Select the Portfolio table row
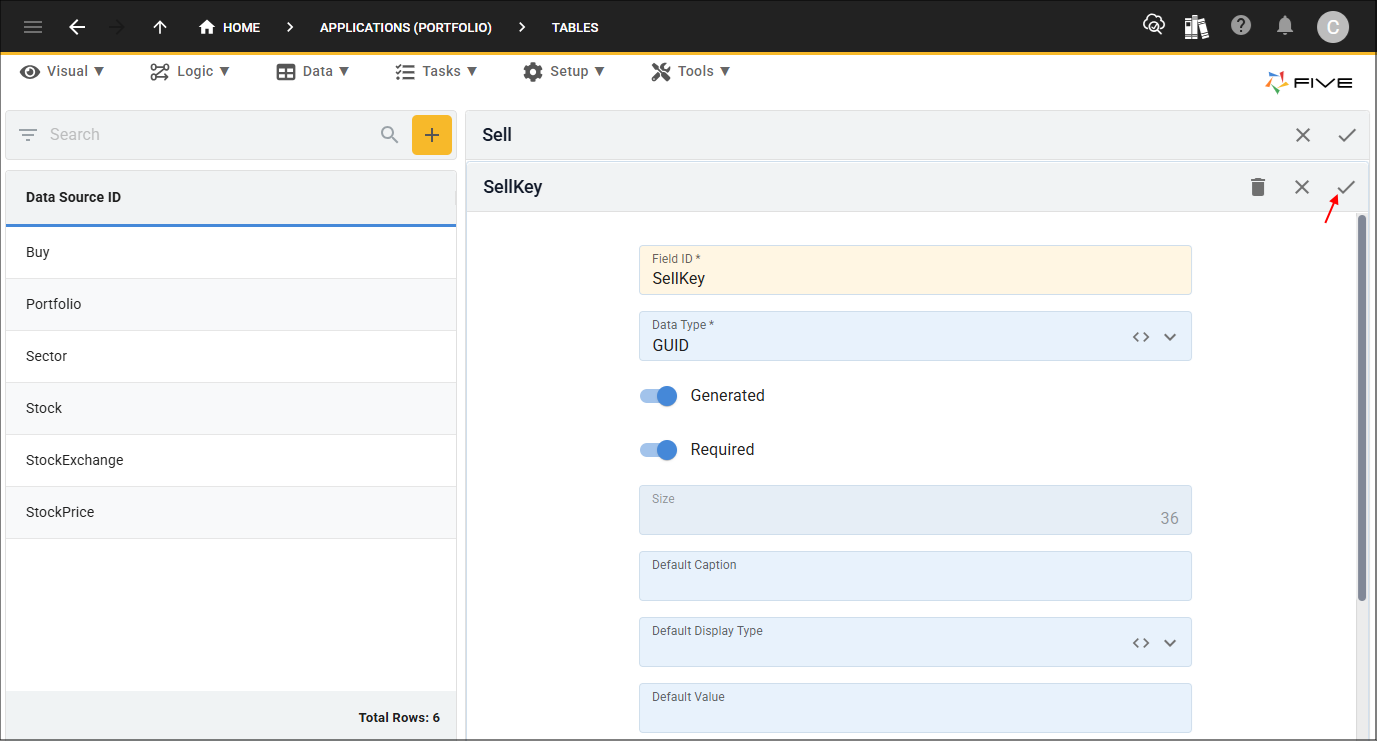Screen dimensions: 1377x741 (231, 305)
